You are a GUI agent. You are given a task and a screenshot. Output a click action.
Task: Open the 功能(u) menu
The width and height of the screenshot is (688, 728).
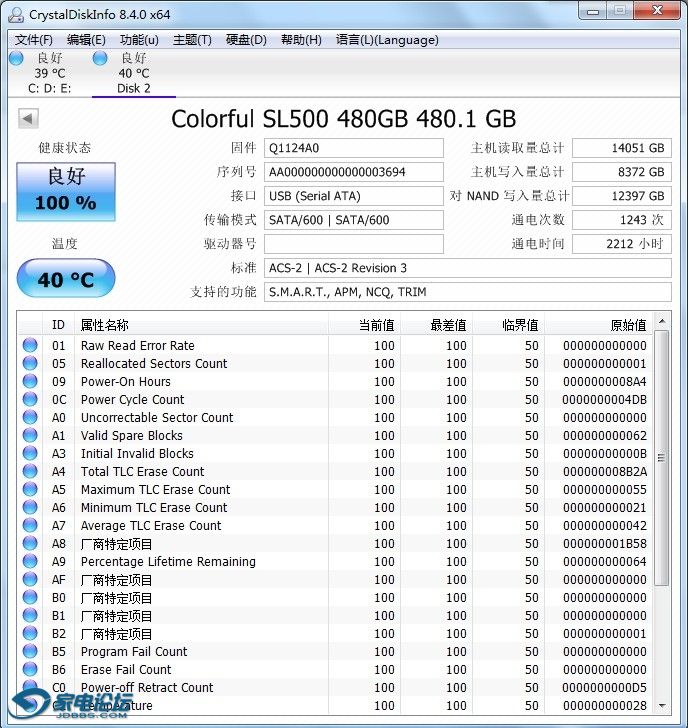point(139,40)
